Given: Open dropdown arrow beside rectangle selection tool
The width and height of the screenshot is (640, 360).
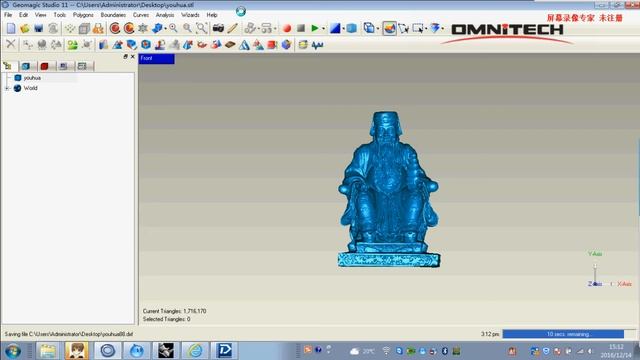Looking at the screenshot, I should click(426, 29).
